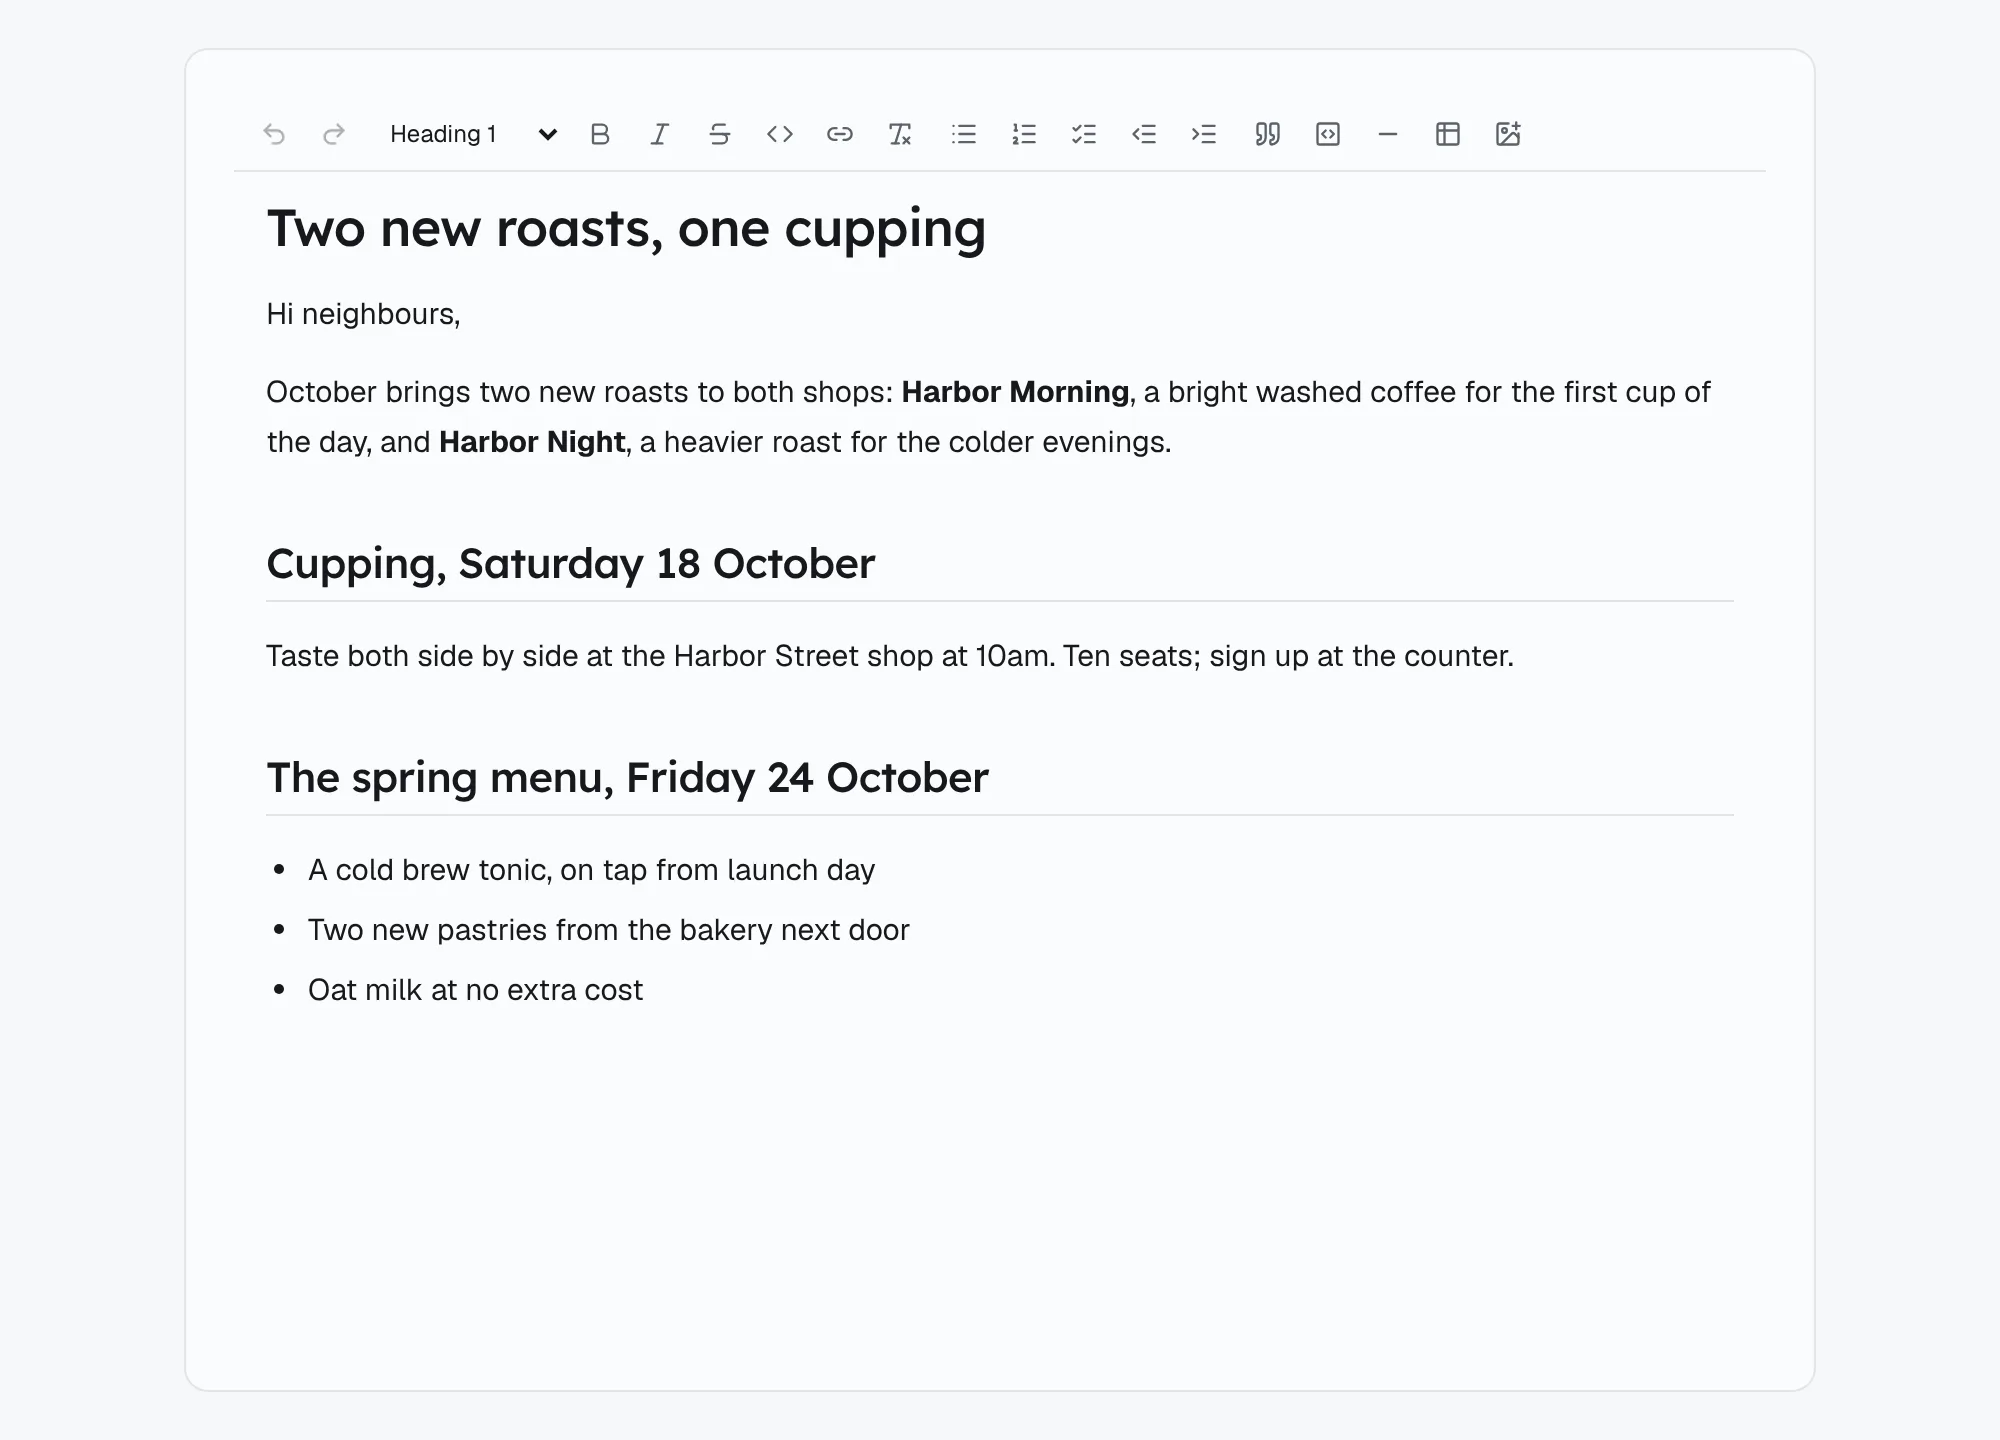This screenshot has width=2000, height=1440.
Task: Click bullet 'Oat milk at no extra cost'
Action: pyautogui.click(x=475, y=990)
